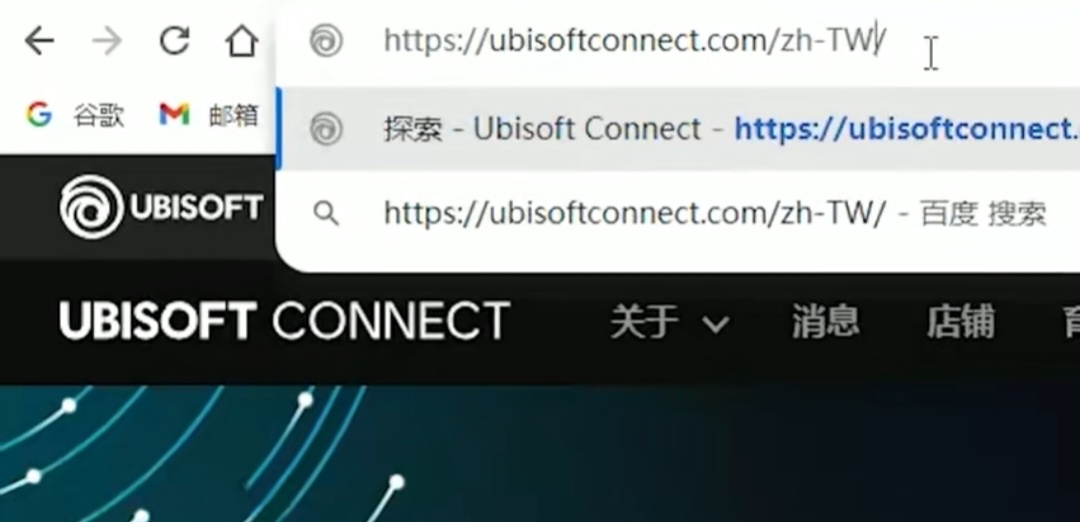Open the 消息 navigation link
Screen dimensions: 1080x522
coord(825,322)
